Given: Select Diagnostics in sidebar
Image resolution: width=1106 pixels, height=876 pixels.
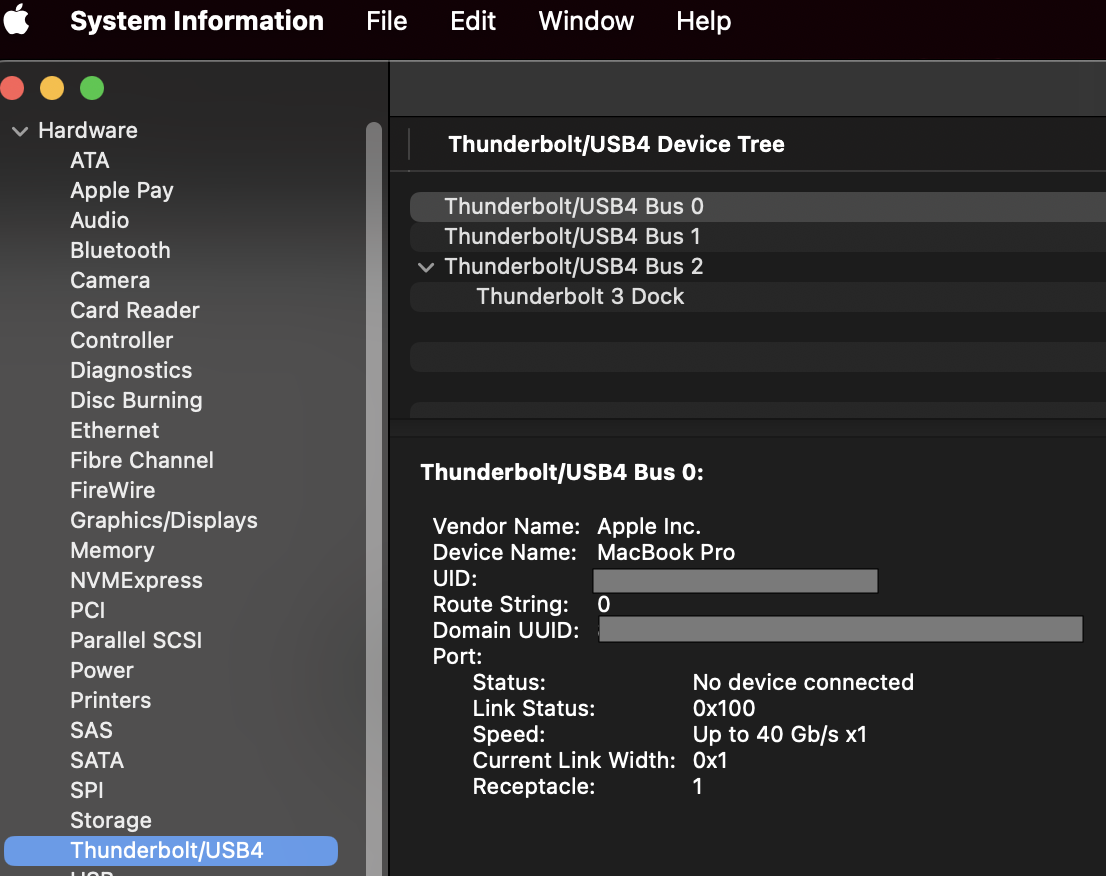Looking at the screenshot, I should coord(131,370).
